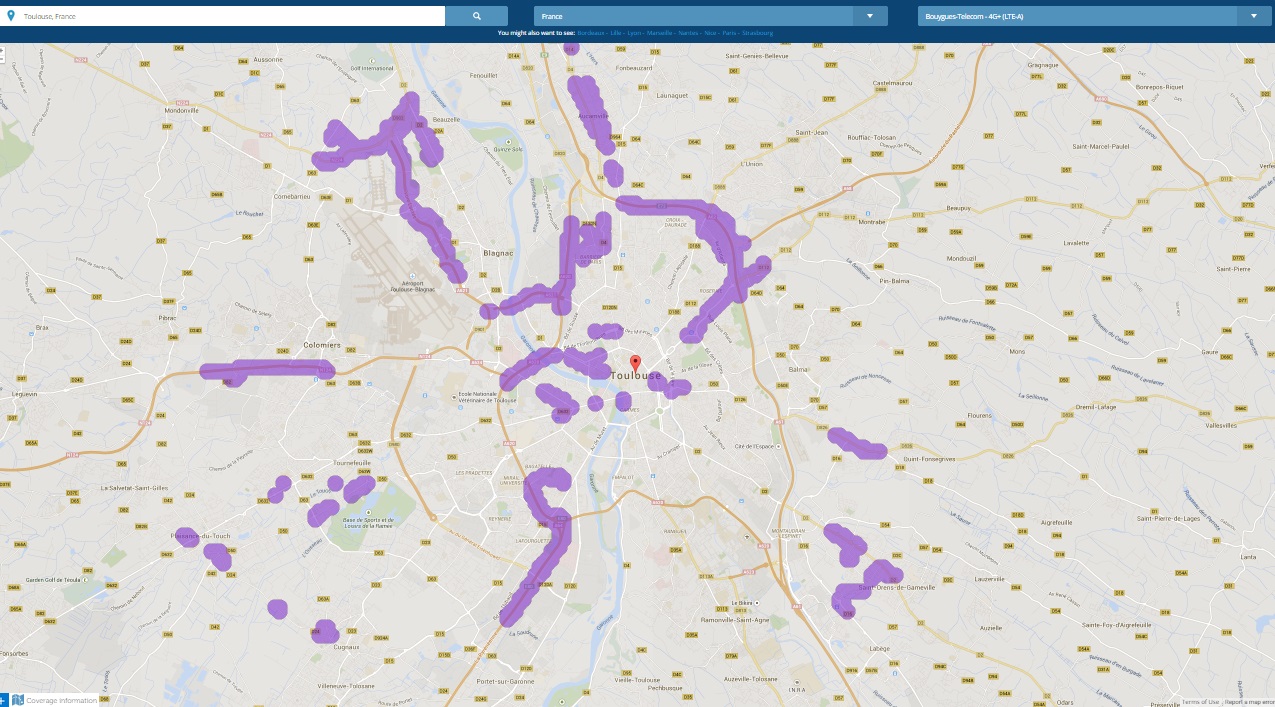Click the plus icon at bottom left
Viewport: 1275px width, 707px height.
(4, 700)
